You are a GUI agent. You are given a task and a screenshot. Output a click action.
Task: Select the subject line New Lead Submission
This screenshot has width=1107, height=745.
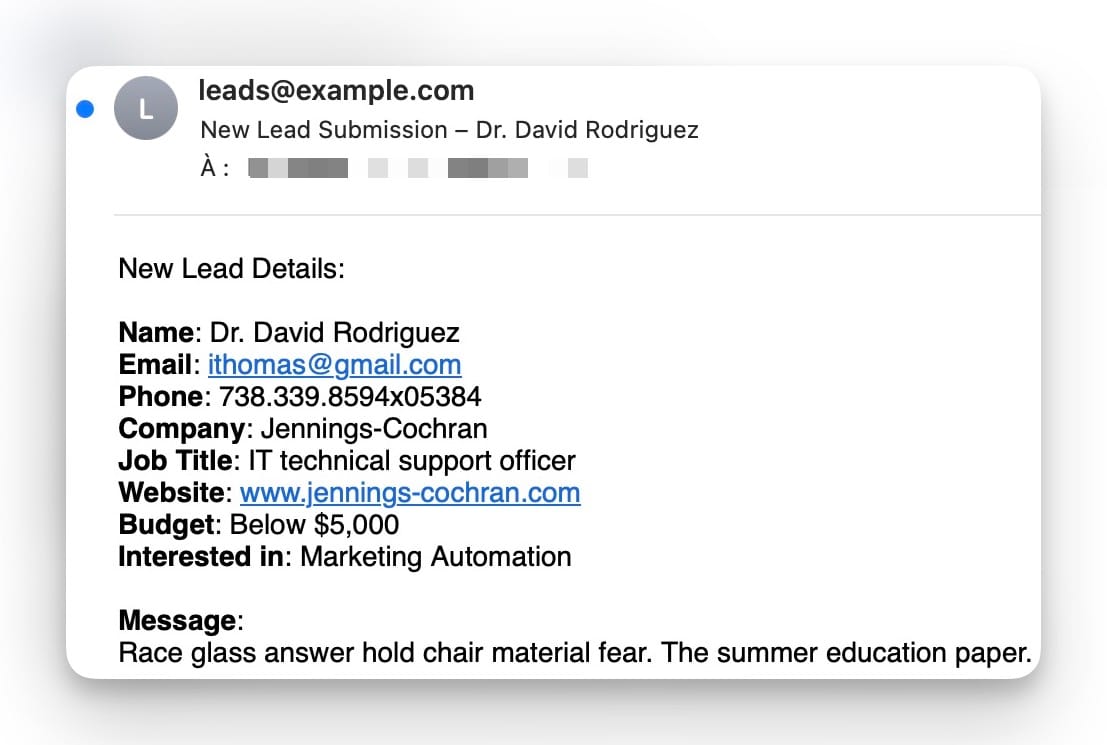(x=449, y=130)
